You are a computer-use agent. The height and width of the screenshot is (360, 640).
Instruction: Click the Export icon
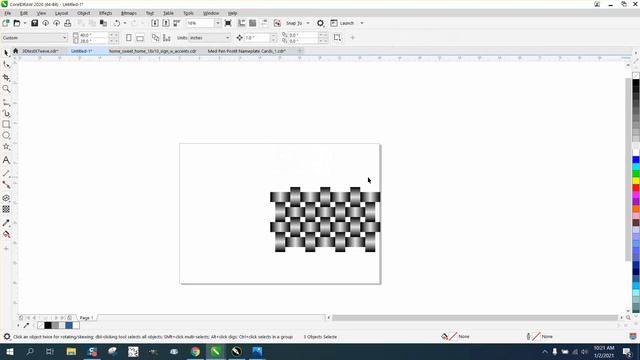click(166, 23)
